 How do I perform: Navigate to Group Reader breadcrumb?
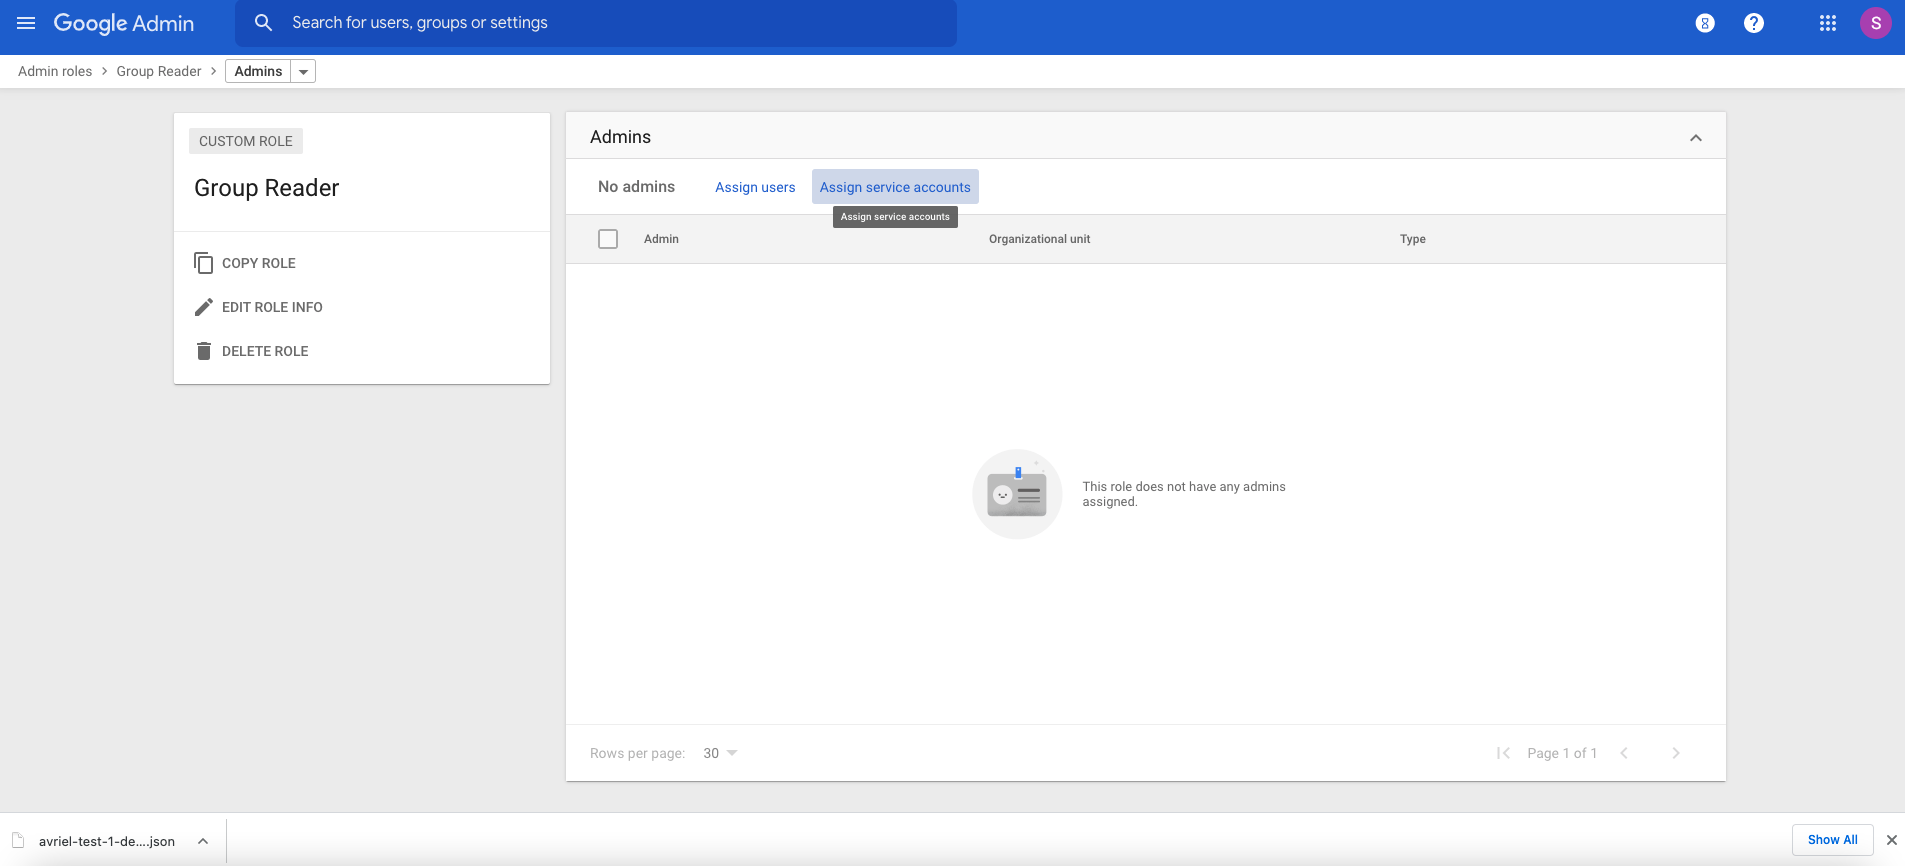tap(159, 71)
